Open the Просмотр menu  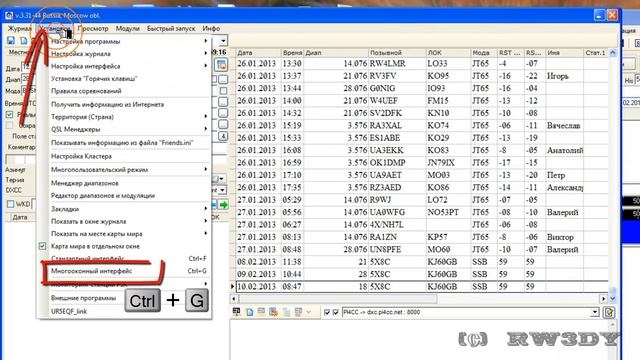pyautogui.click(x=93, y=29)
